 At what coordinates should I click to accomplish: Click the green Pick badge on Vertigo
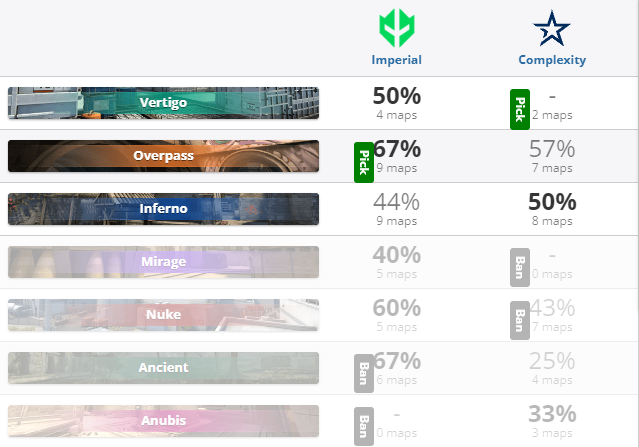tap(520, 109)
